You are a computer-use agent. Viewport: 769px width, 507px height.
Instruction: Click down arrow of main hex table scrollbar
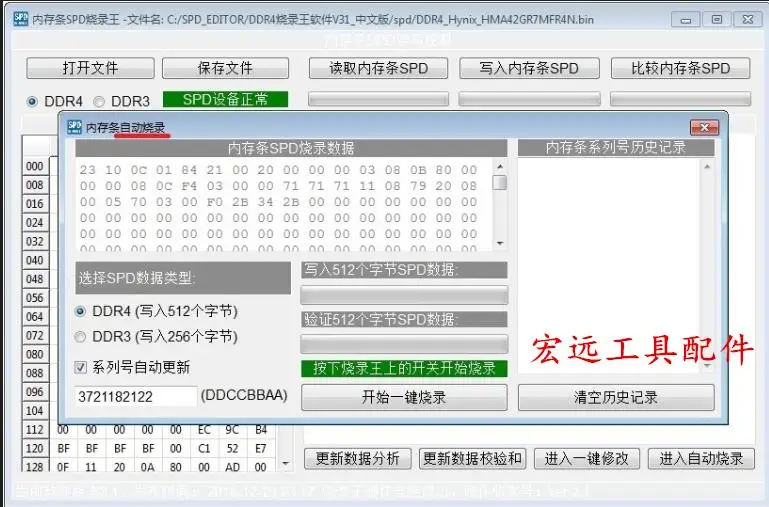pyautogui.click(x=285, y=463)
